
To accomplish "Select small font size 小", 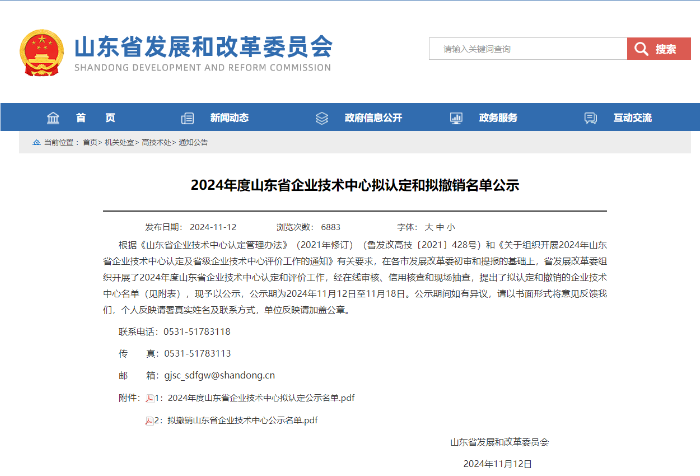I will [451, 227].
